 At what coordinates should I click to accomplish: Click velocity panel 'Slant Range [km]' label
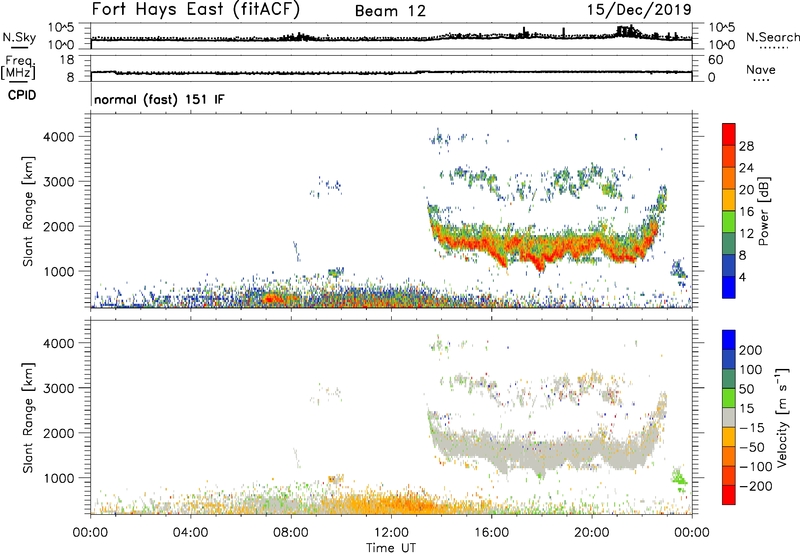click(x=28, y=417)
